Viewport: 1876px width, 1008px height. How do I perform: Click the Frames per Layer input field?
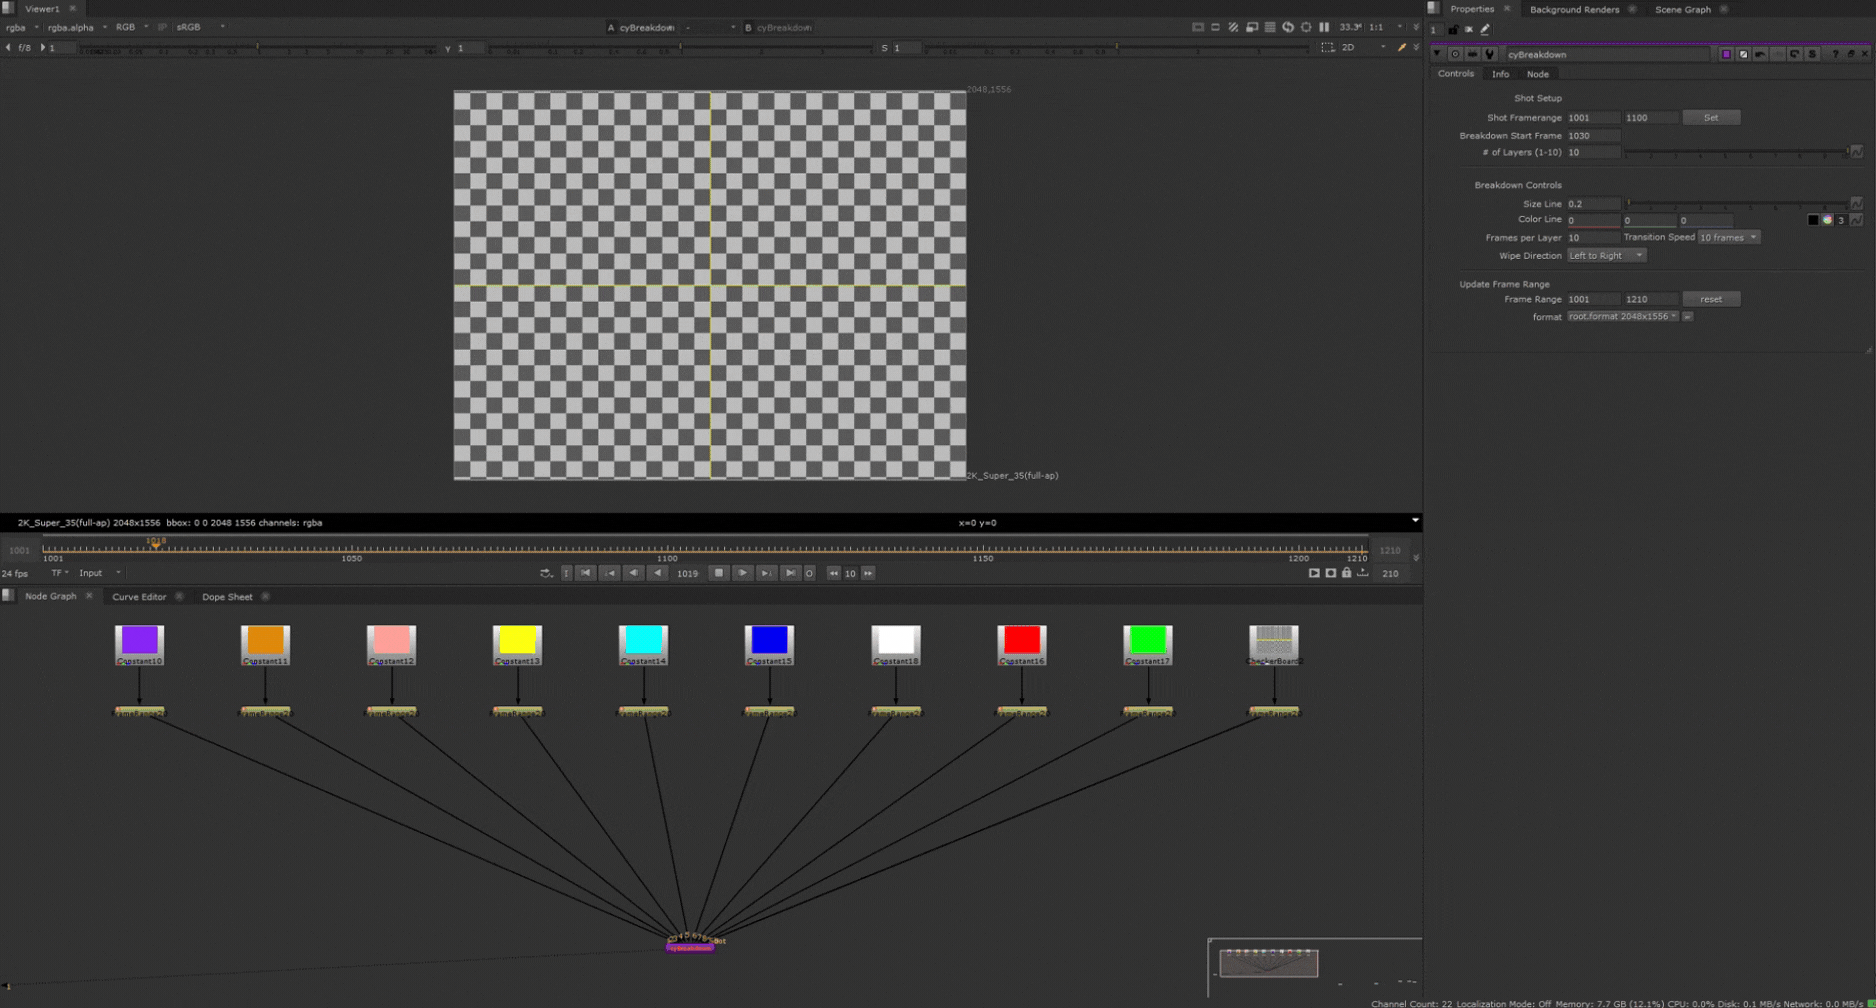tap(1593, 237)
